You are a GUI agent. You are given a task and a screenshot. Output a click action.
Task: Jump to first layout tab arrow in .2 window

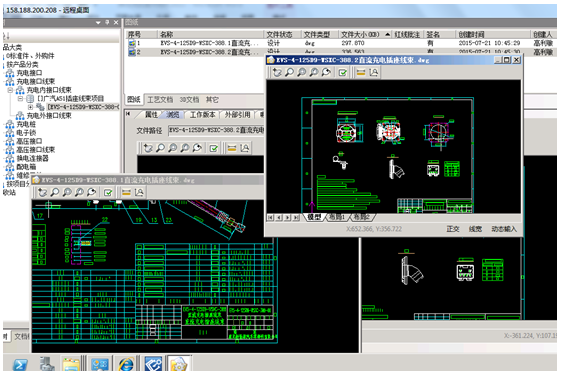coord(270,217)
